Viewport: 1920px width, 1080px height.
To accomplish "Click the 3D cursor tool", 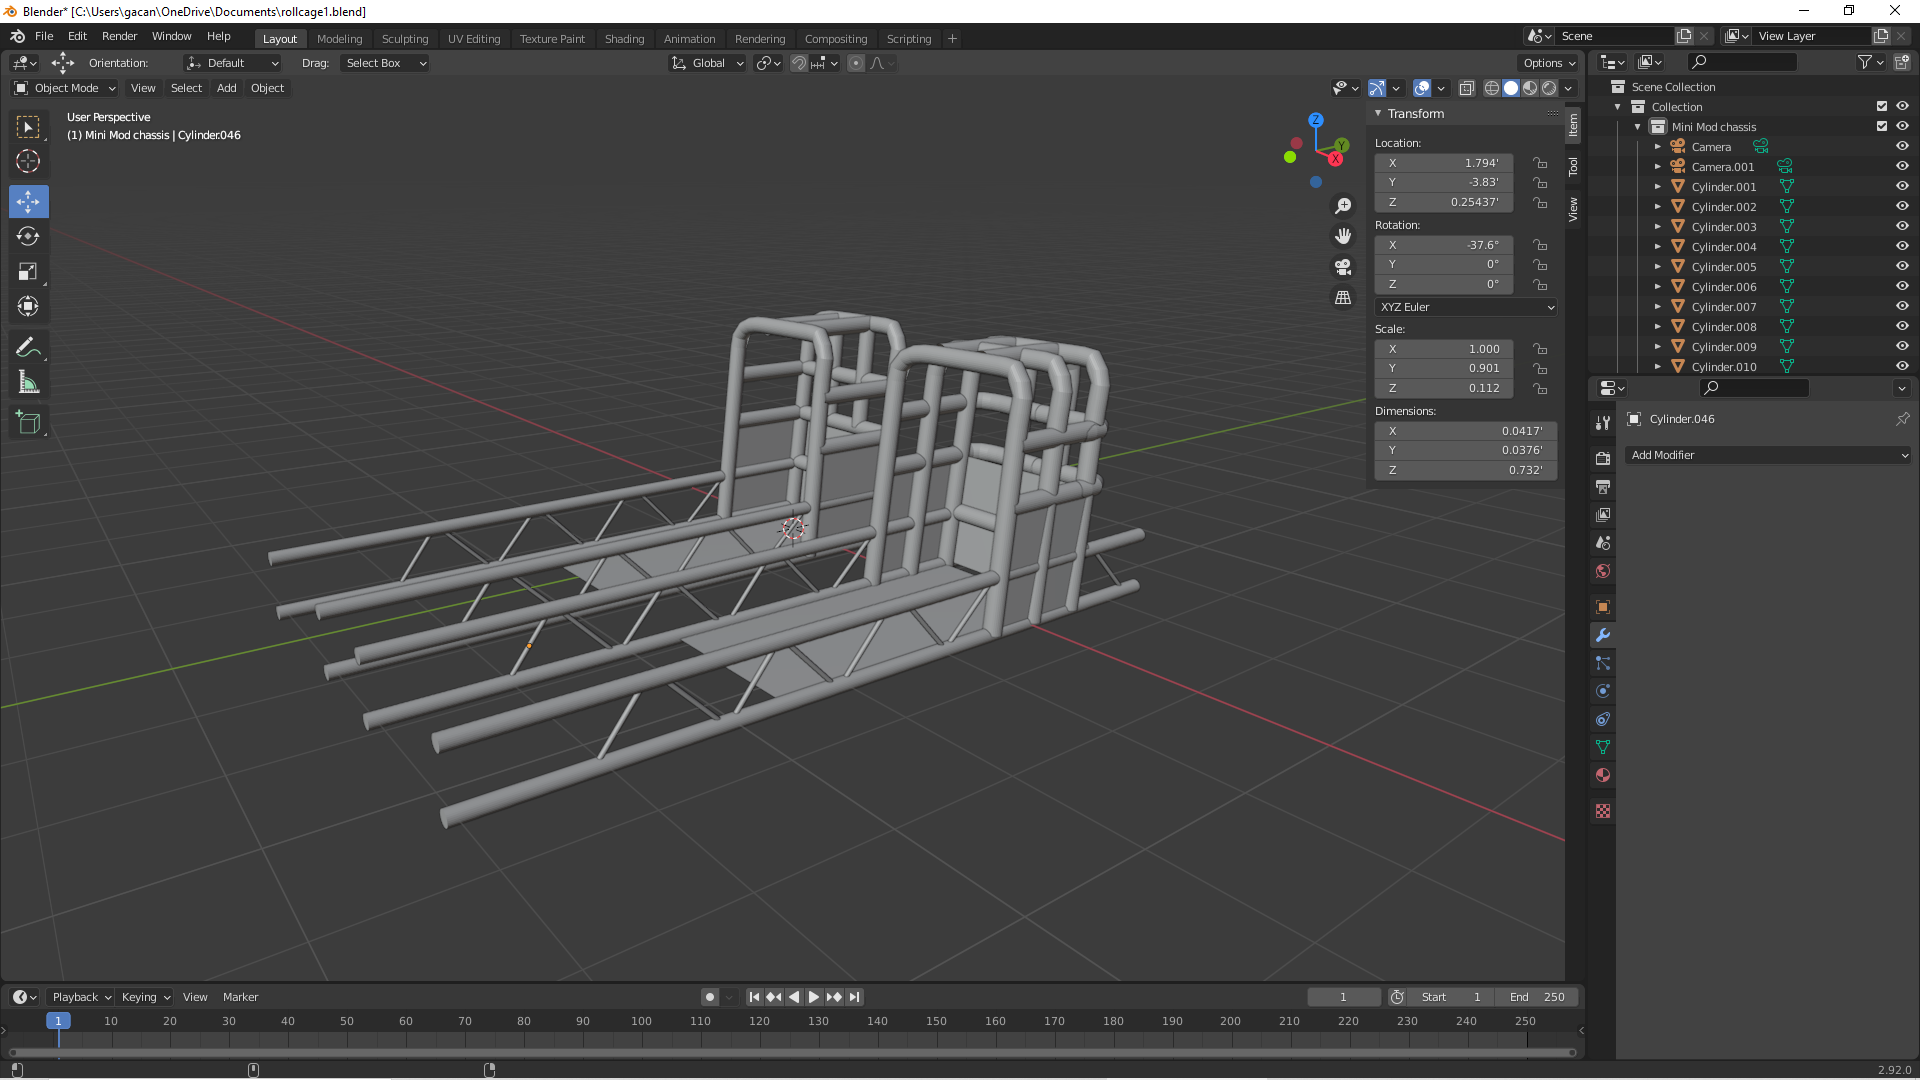I will click(28, 162).
